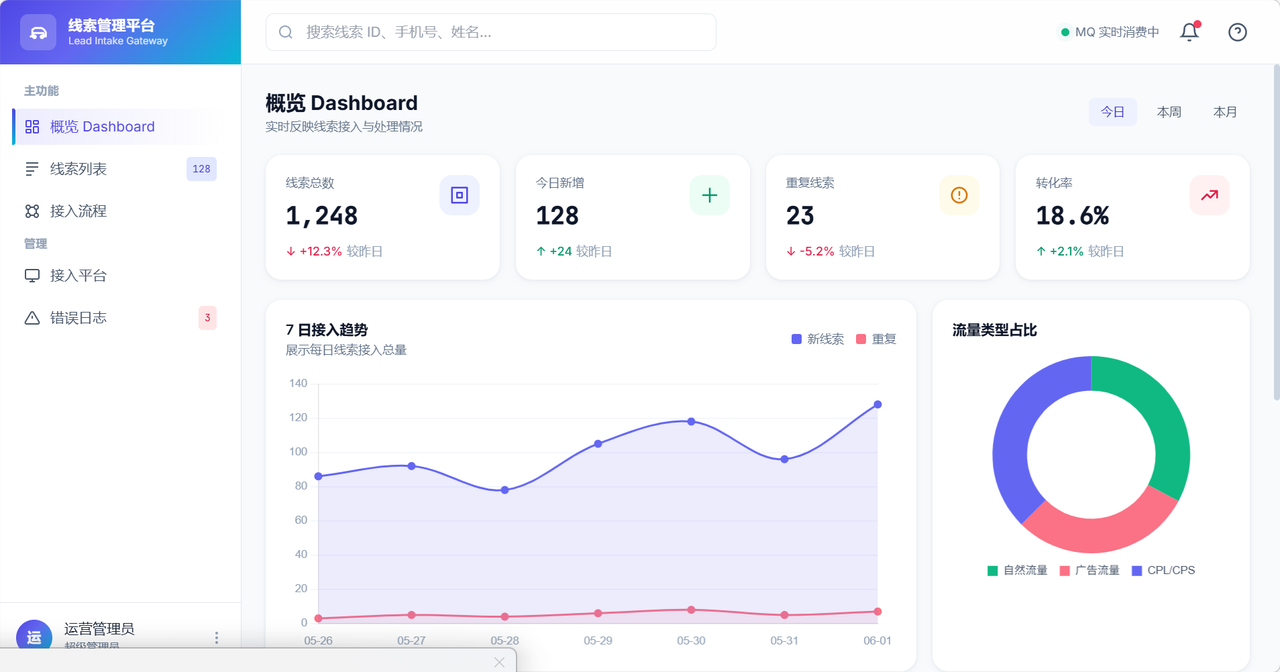Click the 线索列表 list icon
The width and height of the screenshot is (1280, 672).
coord(32,169)
